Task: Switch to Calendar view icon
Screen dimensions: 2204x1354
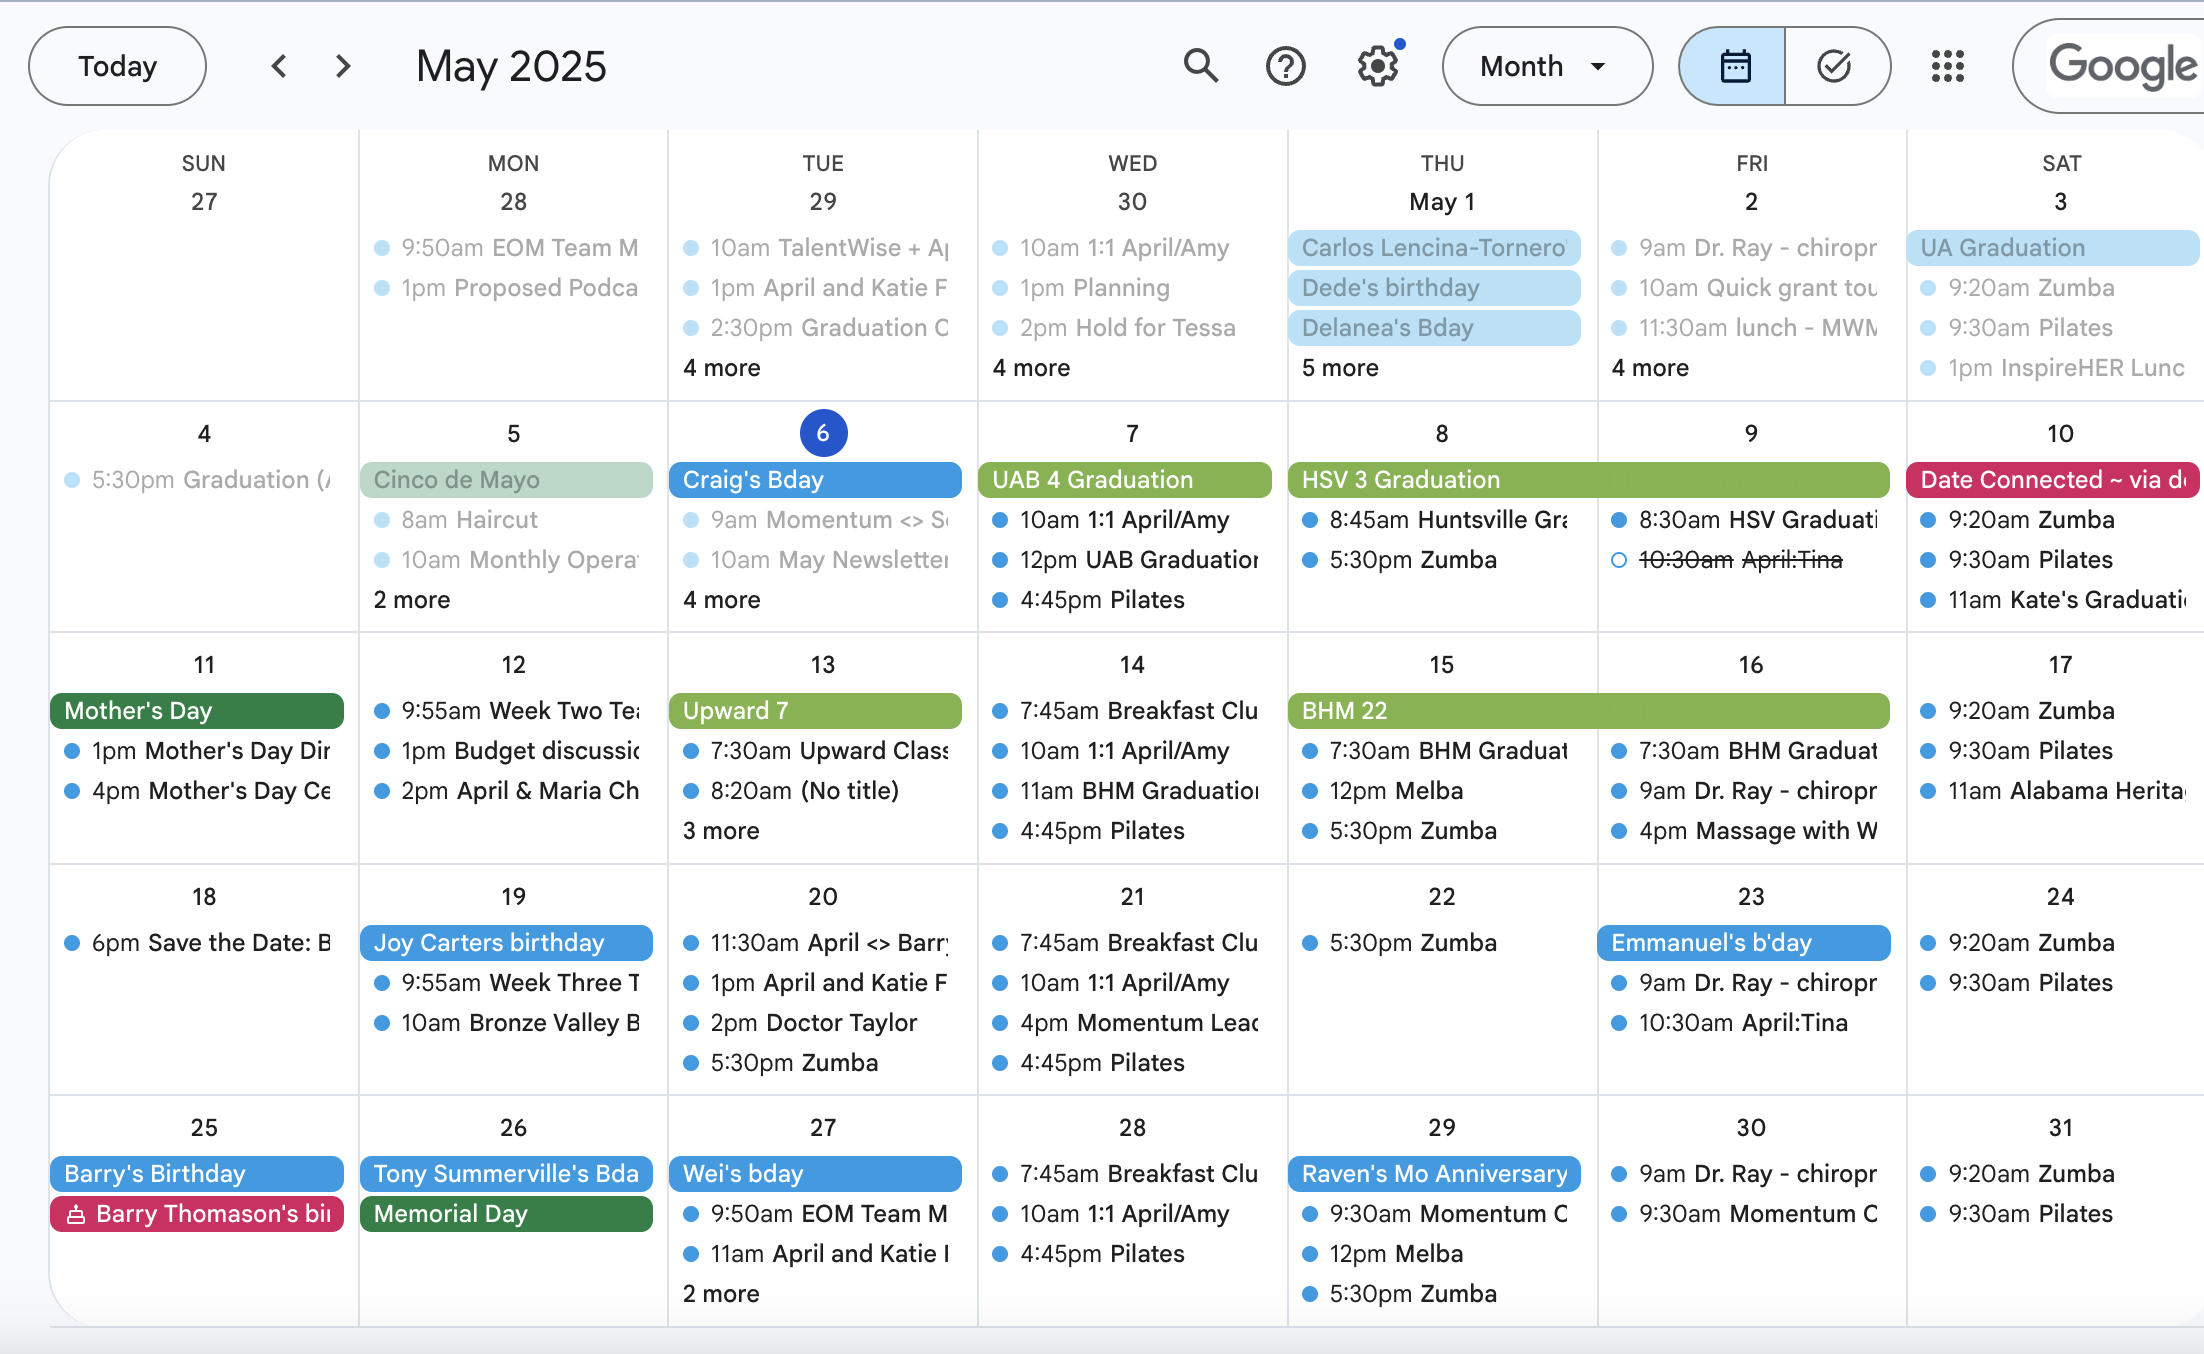Action: pos(1734,66)
